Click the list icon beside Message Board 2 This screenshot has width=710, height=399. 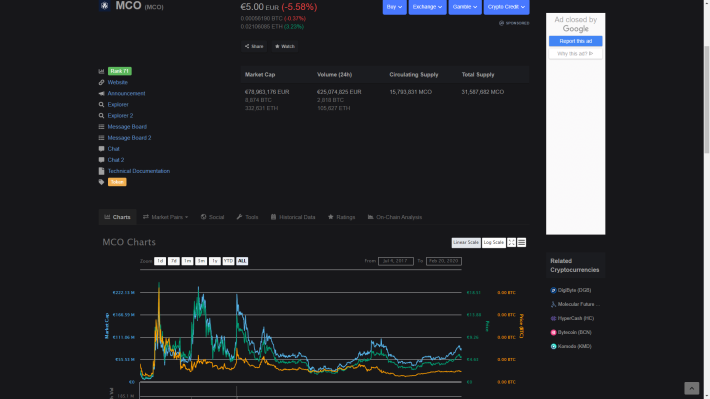pyautogui.click(x=101, y=138)
